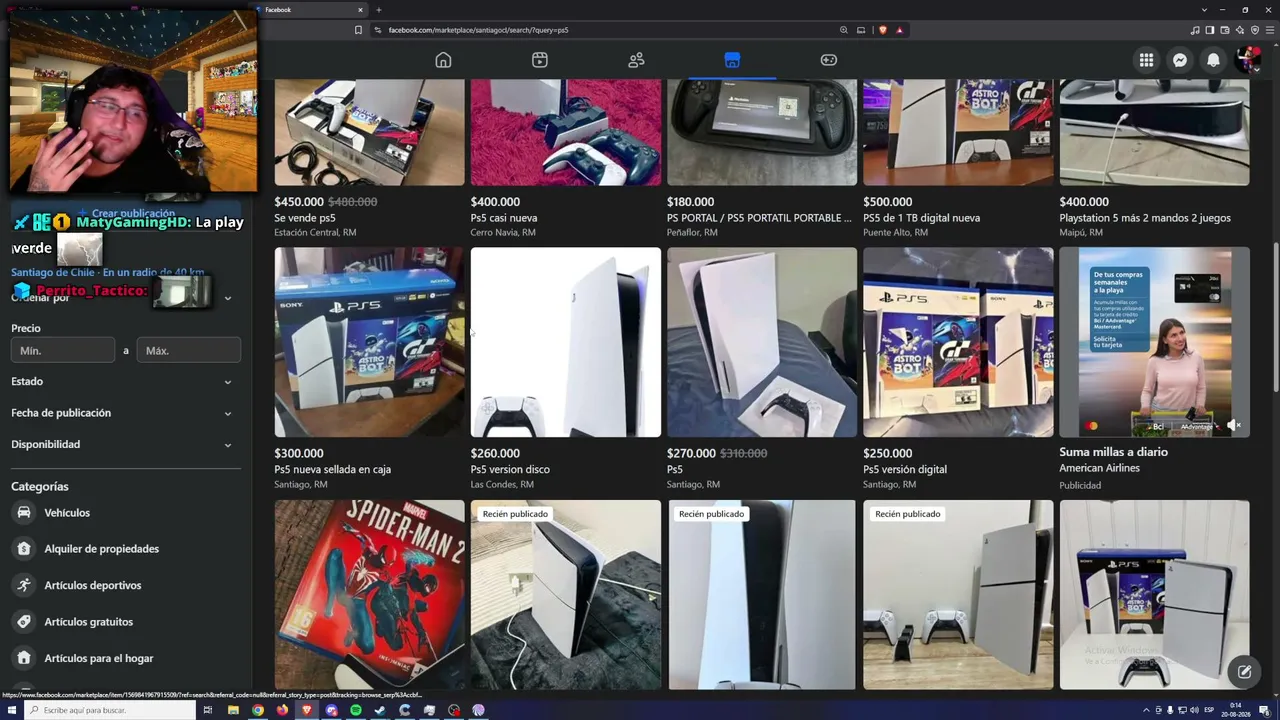Viewport: 1280px width, 720px height.
Task: Click the '$300.000' price text
Action: click(299, 453)
